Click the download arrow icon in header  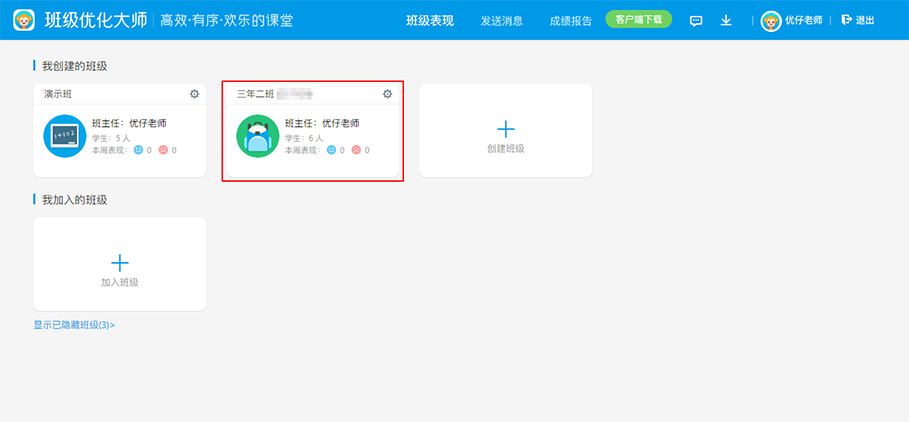[x=726, y=21]
